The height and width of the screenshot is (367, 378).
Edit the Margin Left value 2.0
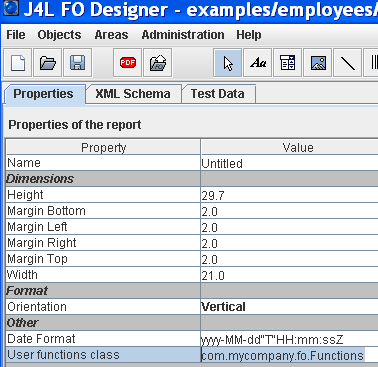click(289, 227)
